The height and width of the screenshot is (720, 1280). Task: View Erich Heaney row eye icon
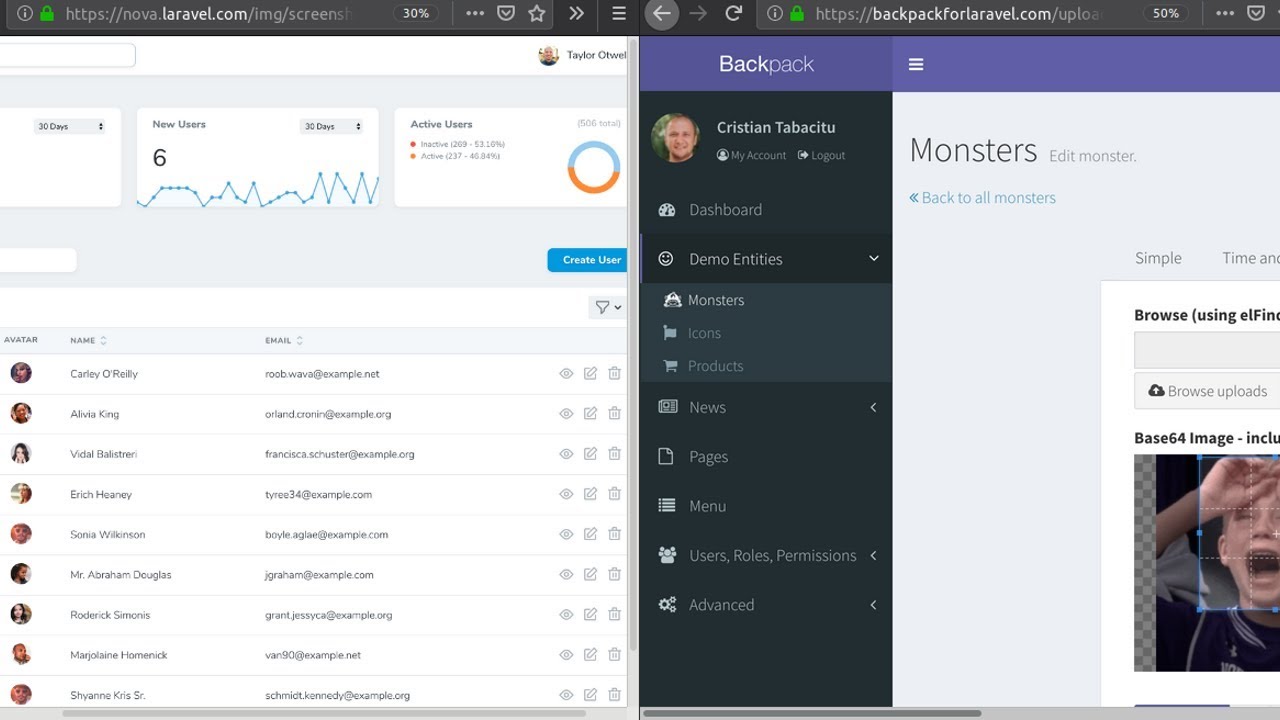(566, 494)
